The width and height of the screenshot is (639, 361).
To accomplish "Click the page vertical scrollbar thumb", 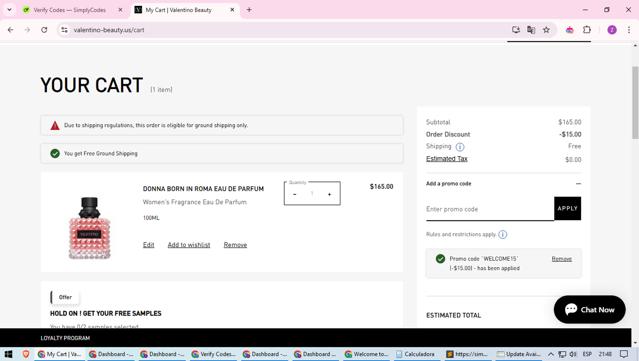I will [635, 103].
